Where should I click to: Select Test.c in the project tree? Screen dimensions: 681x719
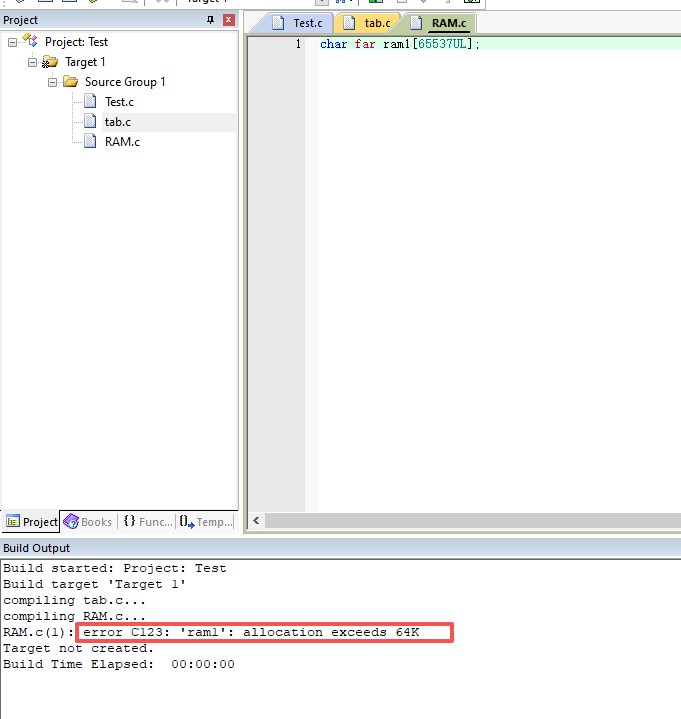(x=118, y=102)
